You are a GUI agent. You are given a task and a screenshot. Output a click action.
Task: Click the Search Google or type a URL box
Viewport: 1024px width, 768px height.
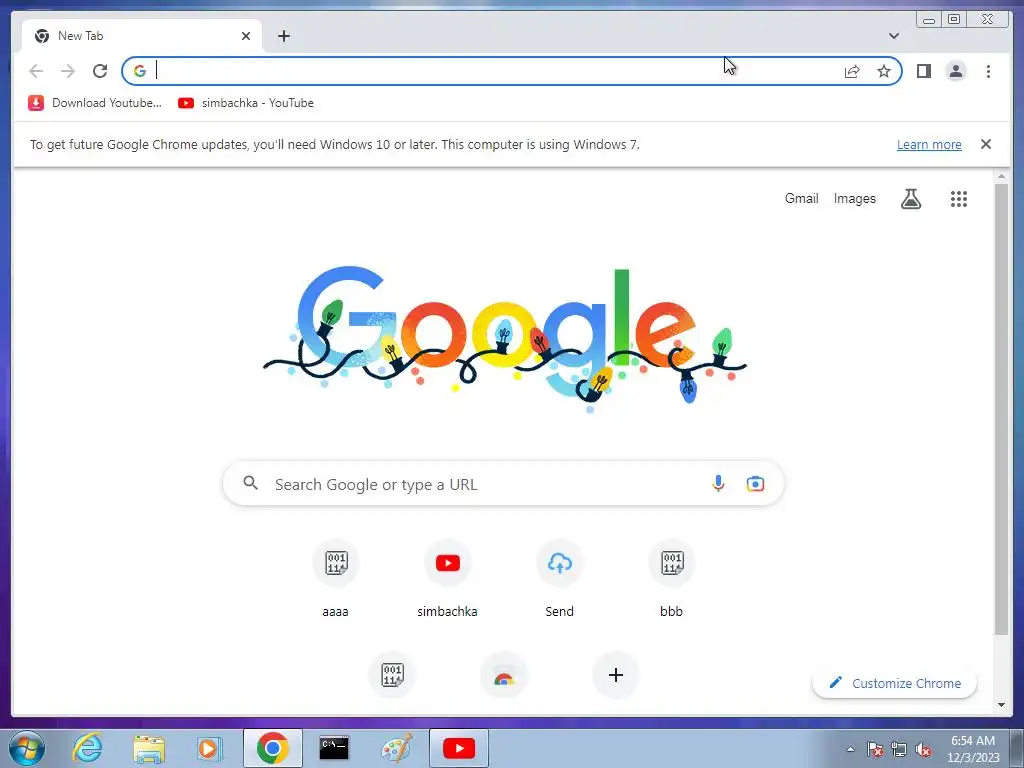click(x=503, y=484)
